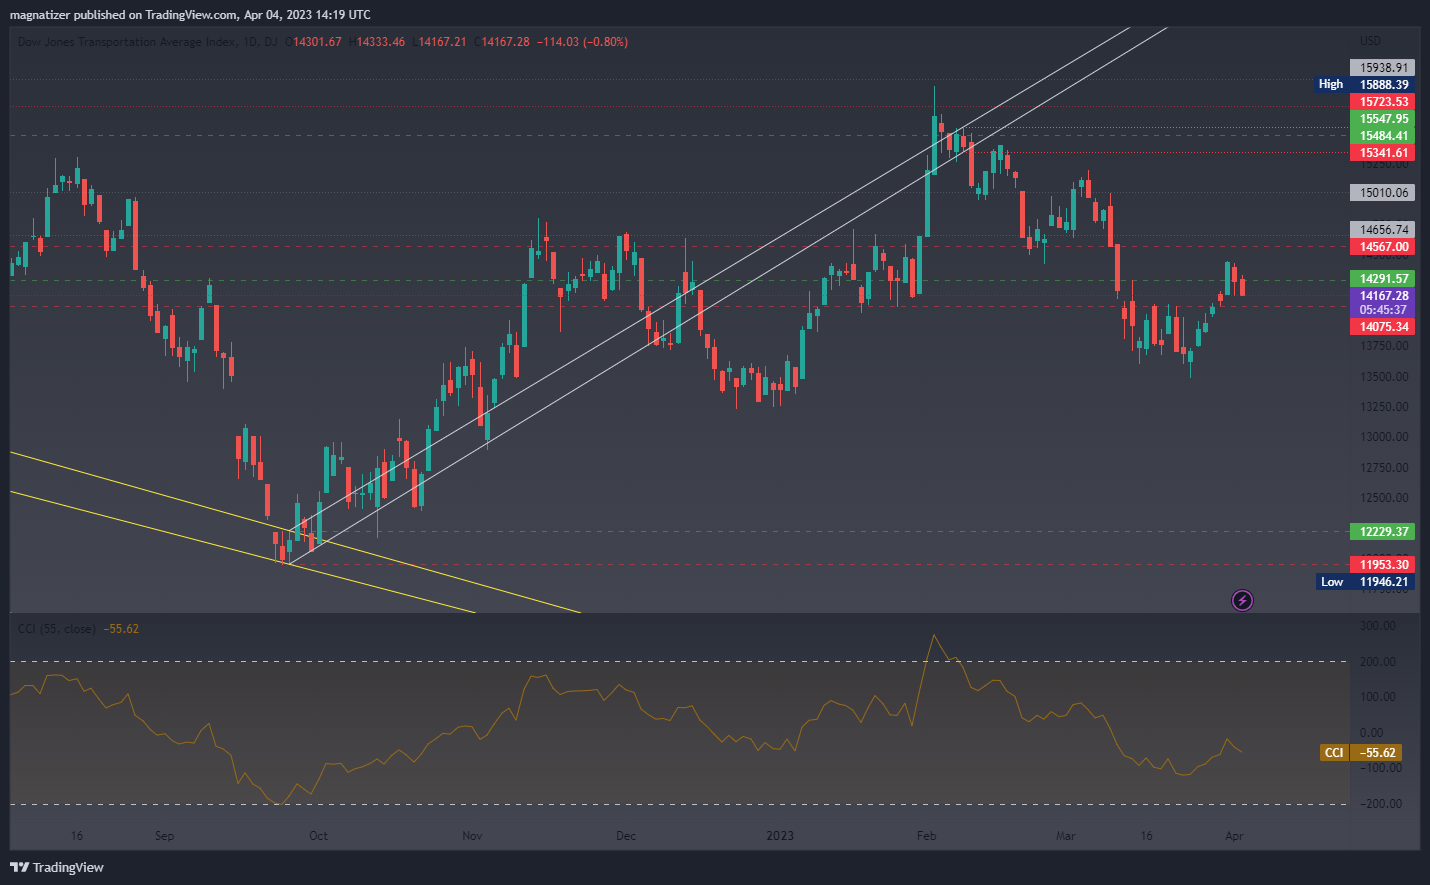
Task: Open the magnatizer published on TradingView.com link
Action: 190,15
